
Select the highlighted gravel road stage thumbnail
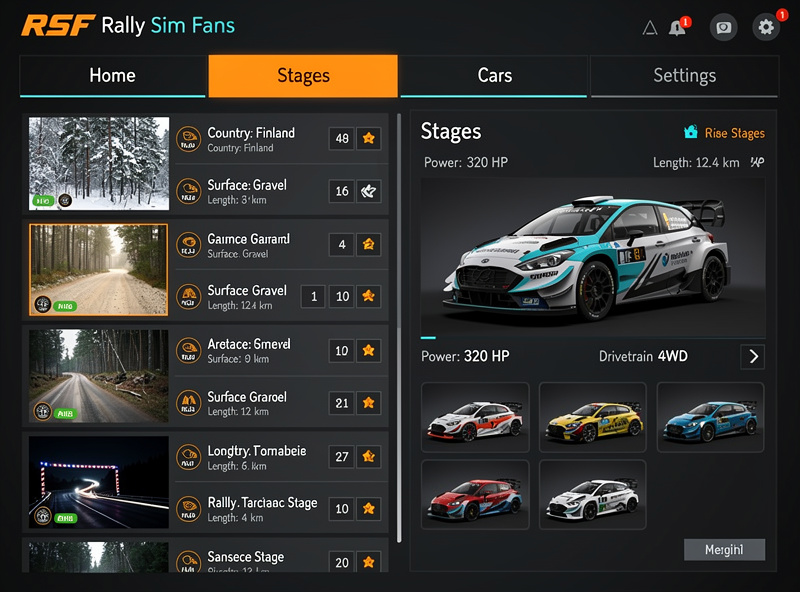pos(98,269)
